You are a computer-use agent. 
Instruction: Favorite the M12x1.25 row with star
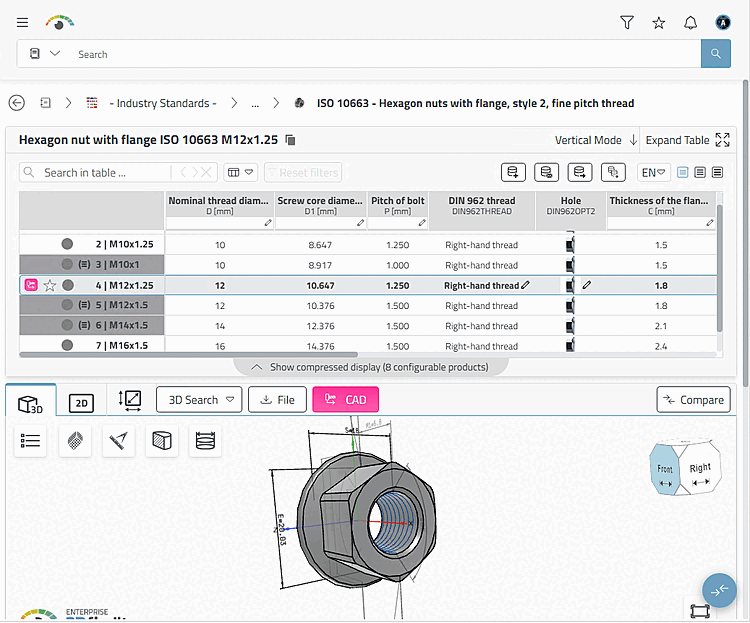pyautogui.click(x=50, y=286)
